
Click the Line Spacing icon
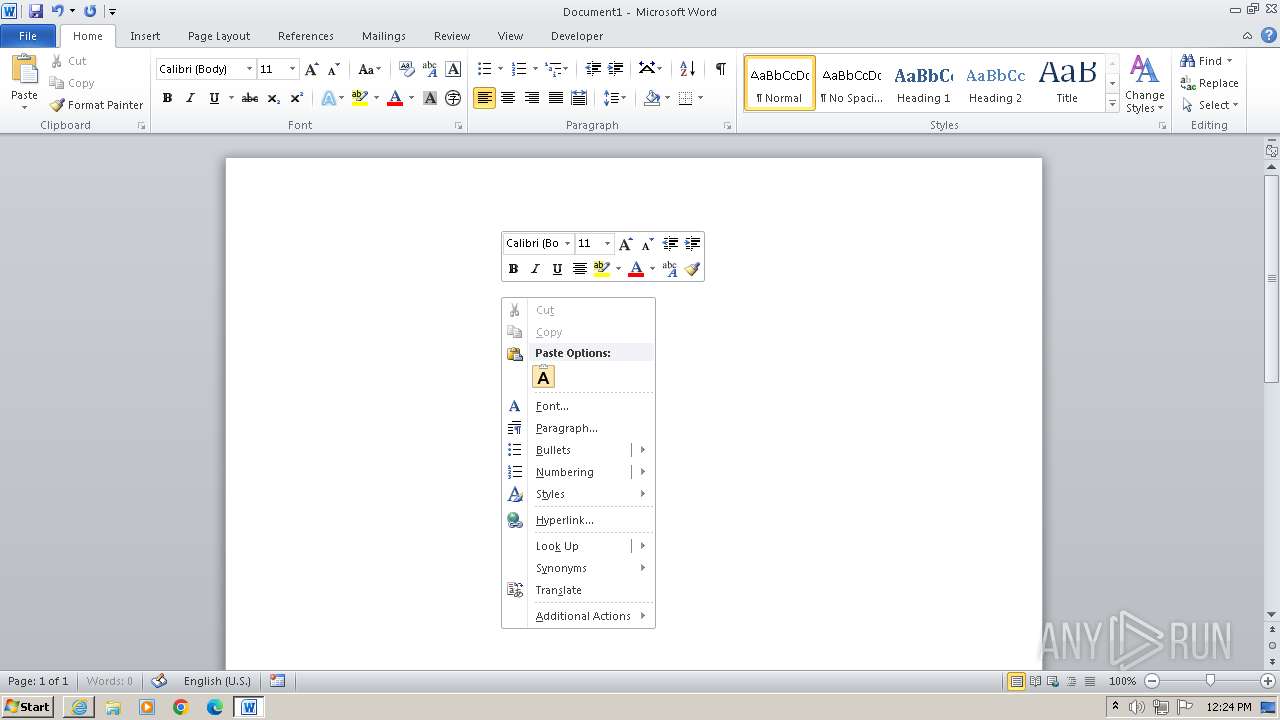pyautogui.click(x=610, y=98)
